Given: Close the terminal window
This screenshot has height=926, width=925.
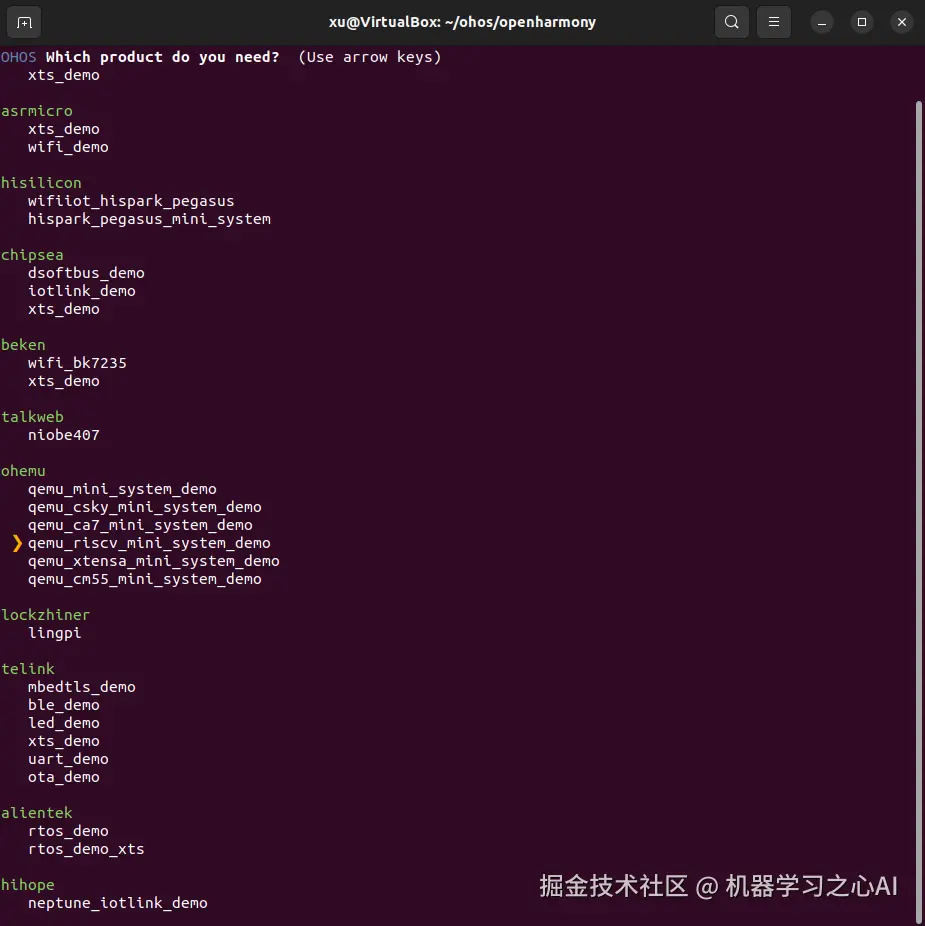Looking at the screenshot, I should coord(901,22).
